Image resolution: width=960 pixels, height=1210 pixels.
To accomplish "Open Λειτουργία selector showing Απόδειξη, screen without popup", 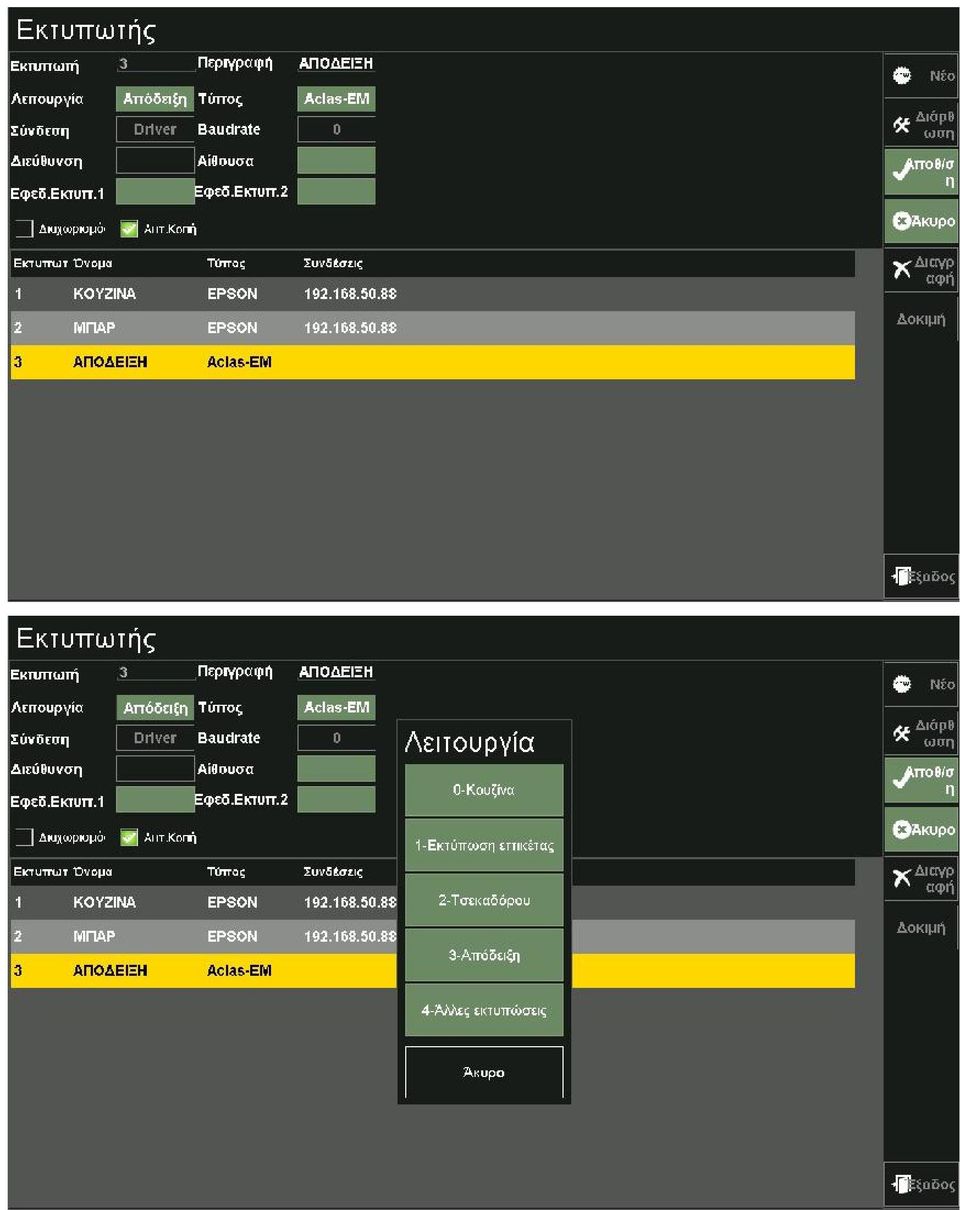I will pos(155,100).
